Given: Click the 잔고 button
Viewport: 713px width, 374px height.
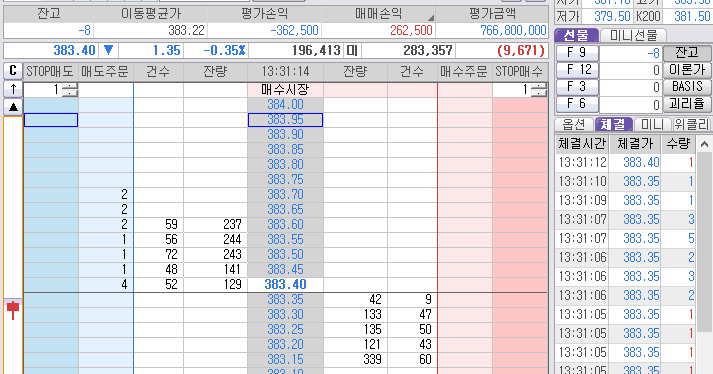Looking at the screenshot, I should click(x=687, y=52).
